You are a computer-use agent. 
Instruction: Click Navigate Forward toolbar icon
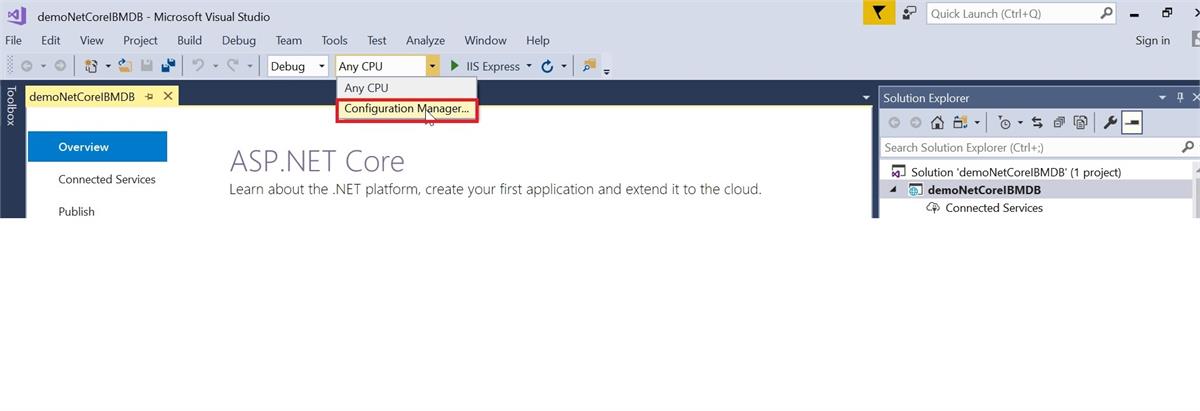tap(60, 66)
